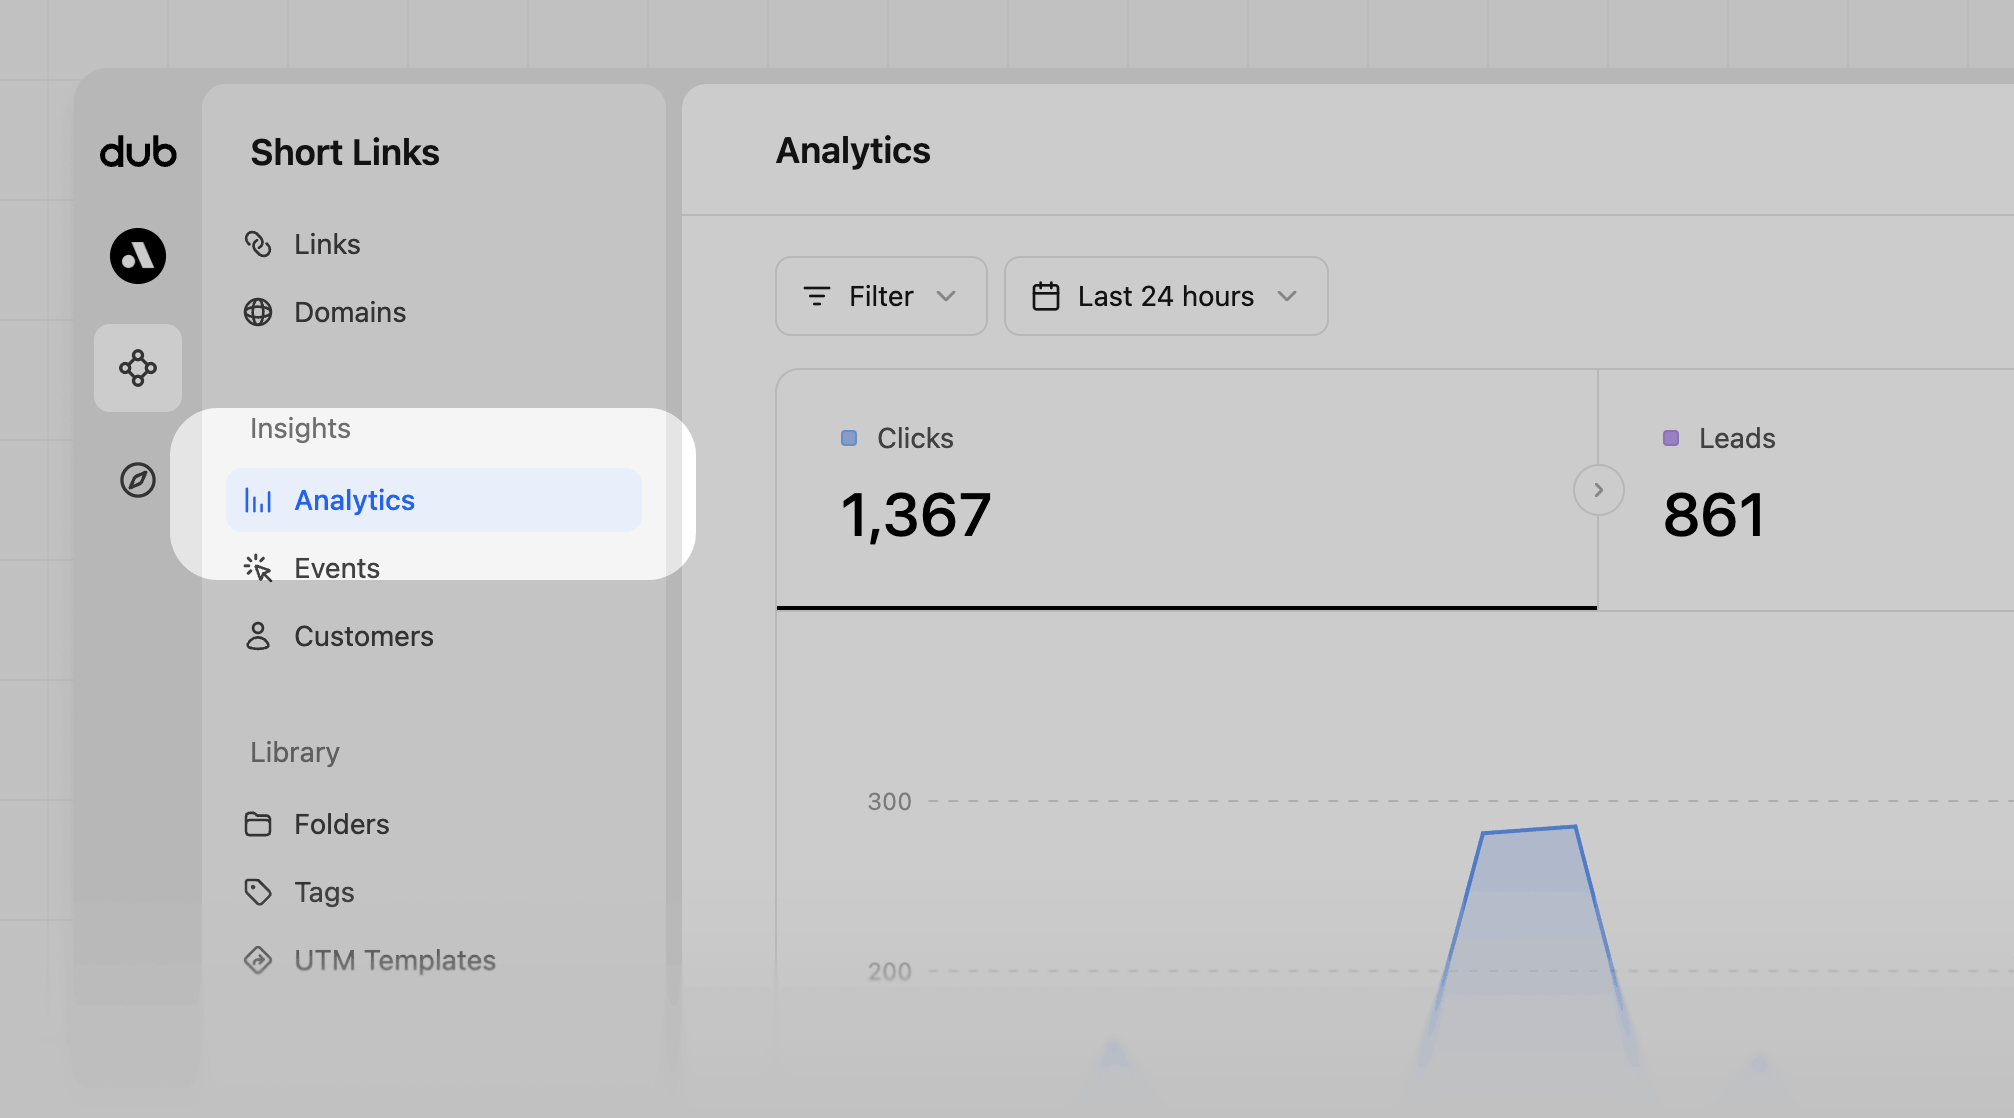
Task: Open the workspace avatar switcher
Action: (x=138, y=256)
